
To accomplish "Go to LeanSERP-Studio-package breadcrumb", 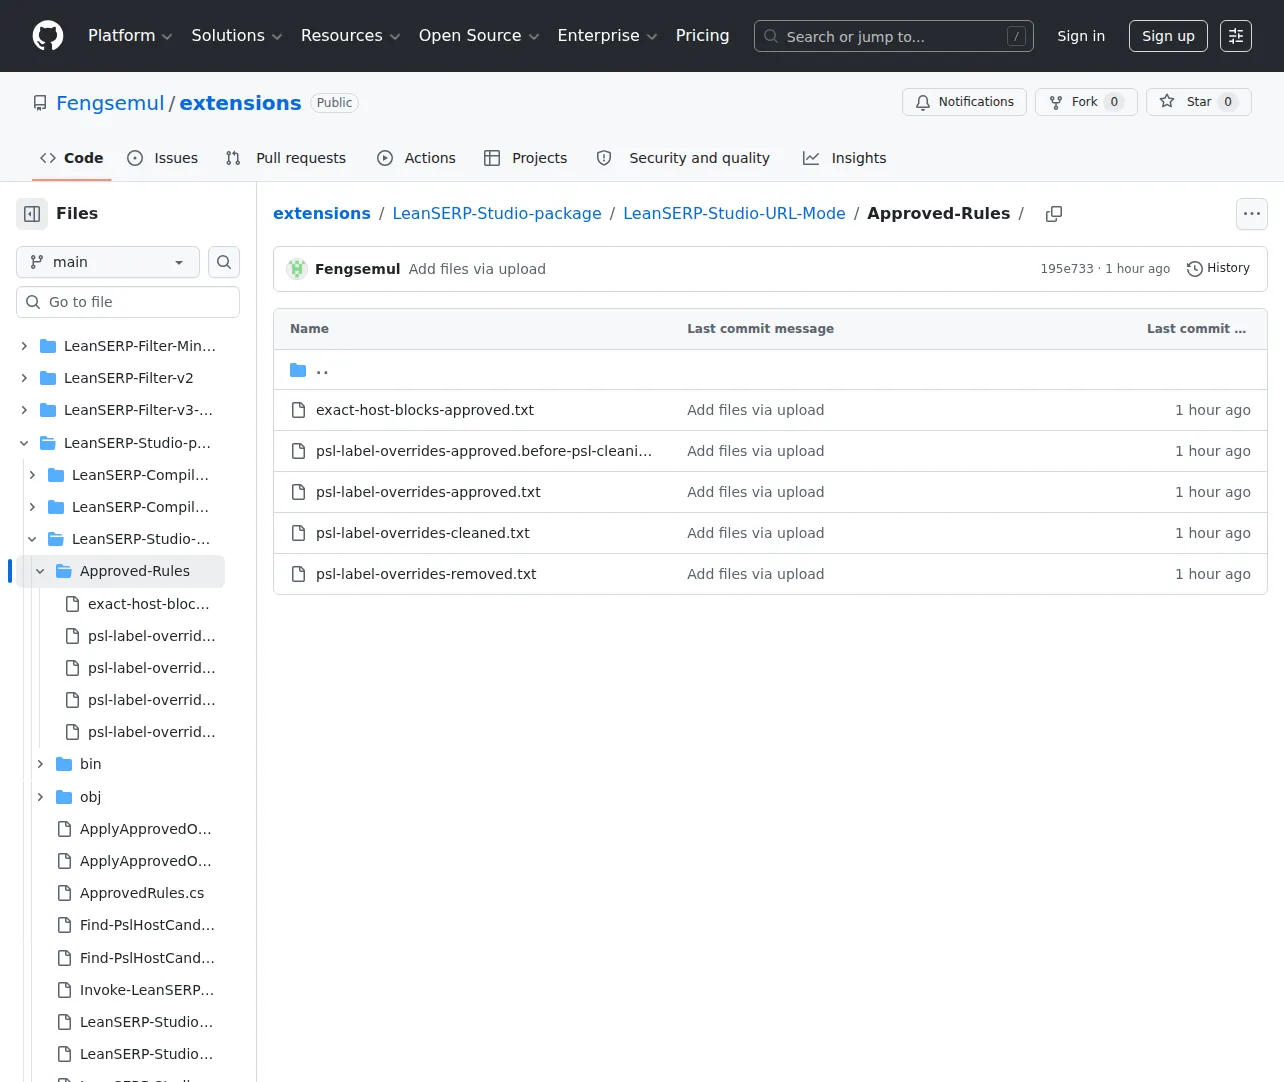I will (497, 213).
